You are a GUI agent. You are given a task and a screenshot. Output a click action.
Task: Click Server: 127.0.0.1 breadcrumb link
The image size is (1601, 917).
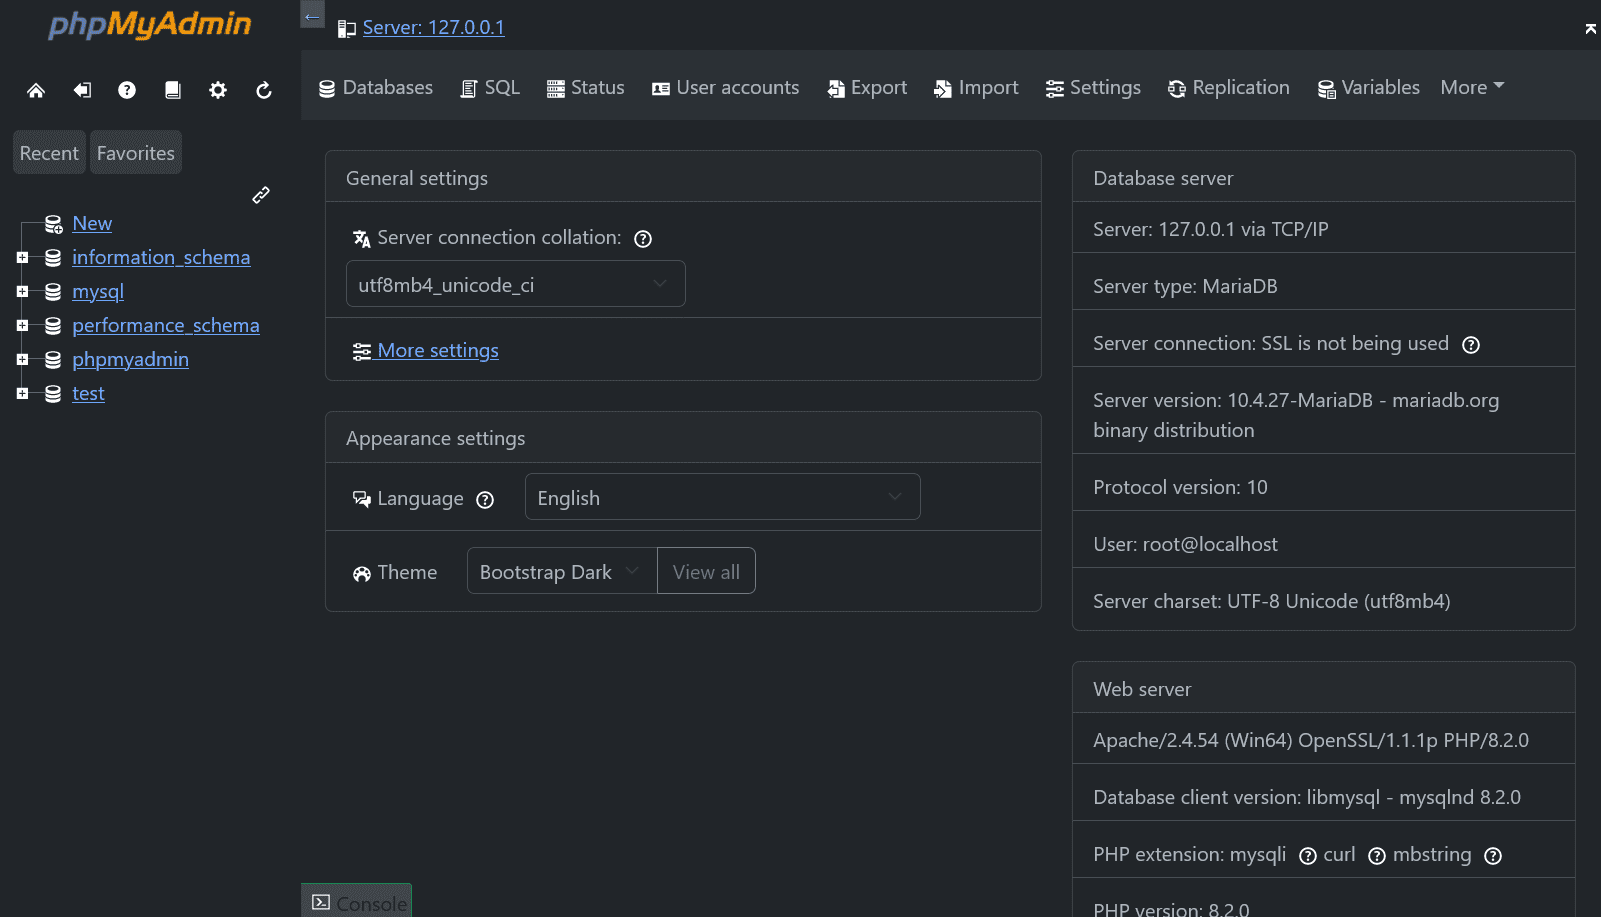pos(433,28)
